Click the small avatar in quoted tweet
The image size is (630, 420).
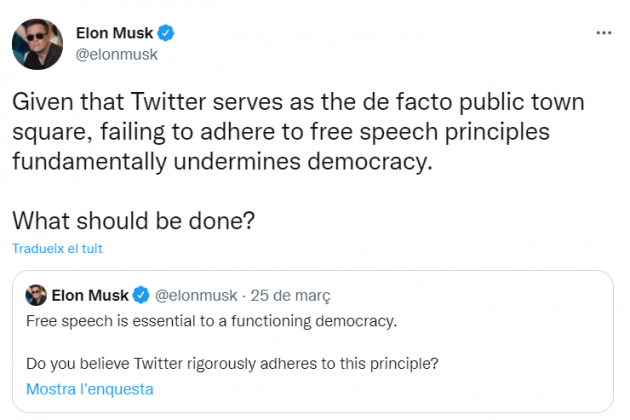coord(36,296)
